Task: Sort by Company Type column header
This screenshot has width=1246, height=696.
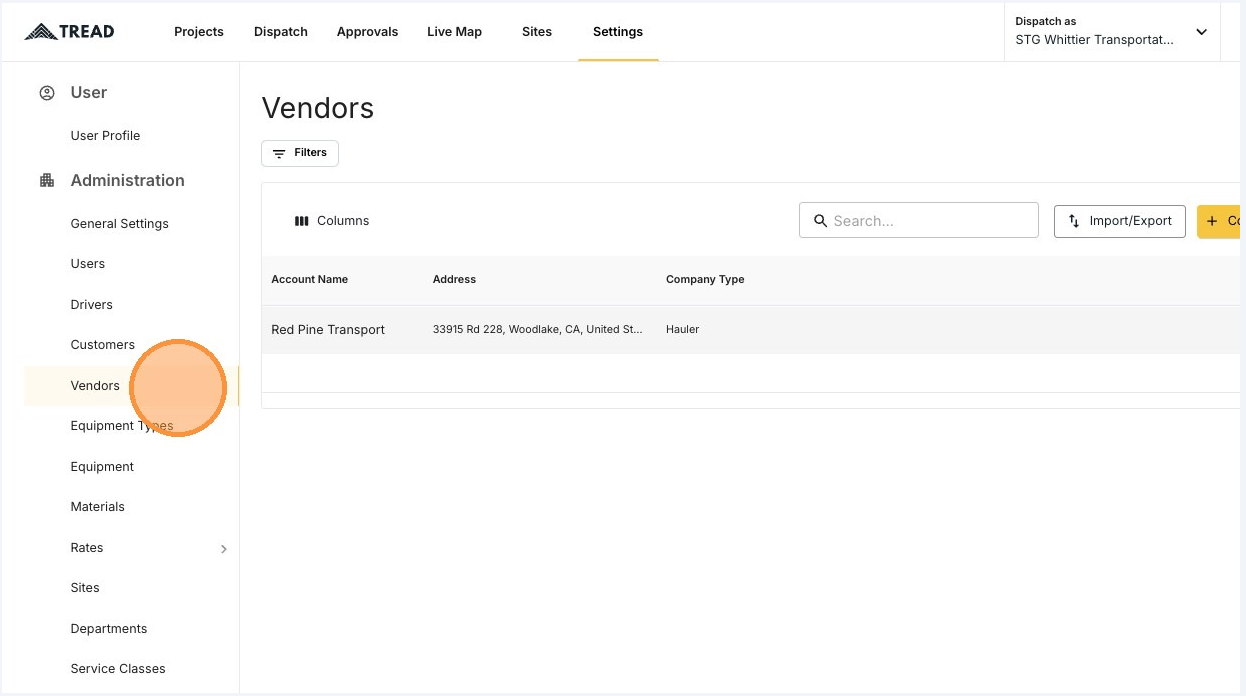Action: [705, 280]
